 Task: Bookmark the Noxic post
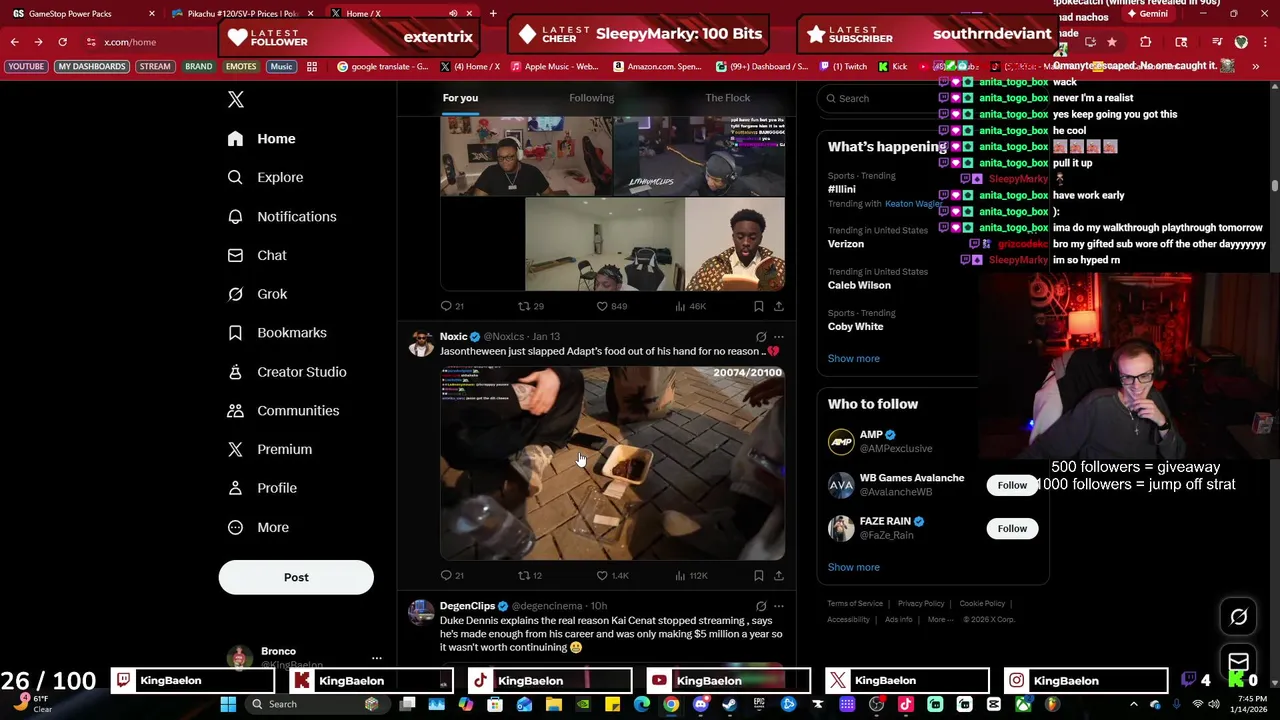coord(759,576)
